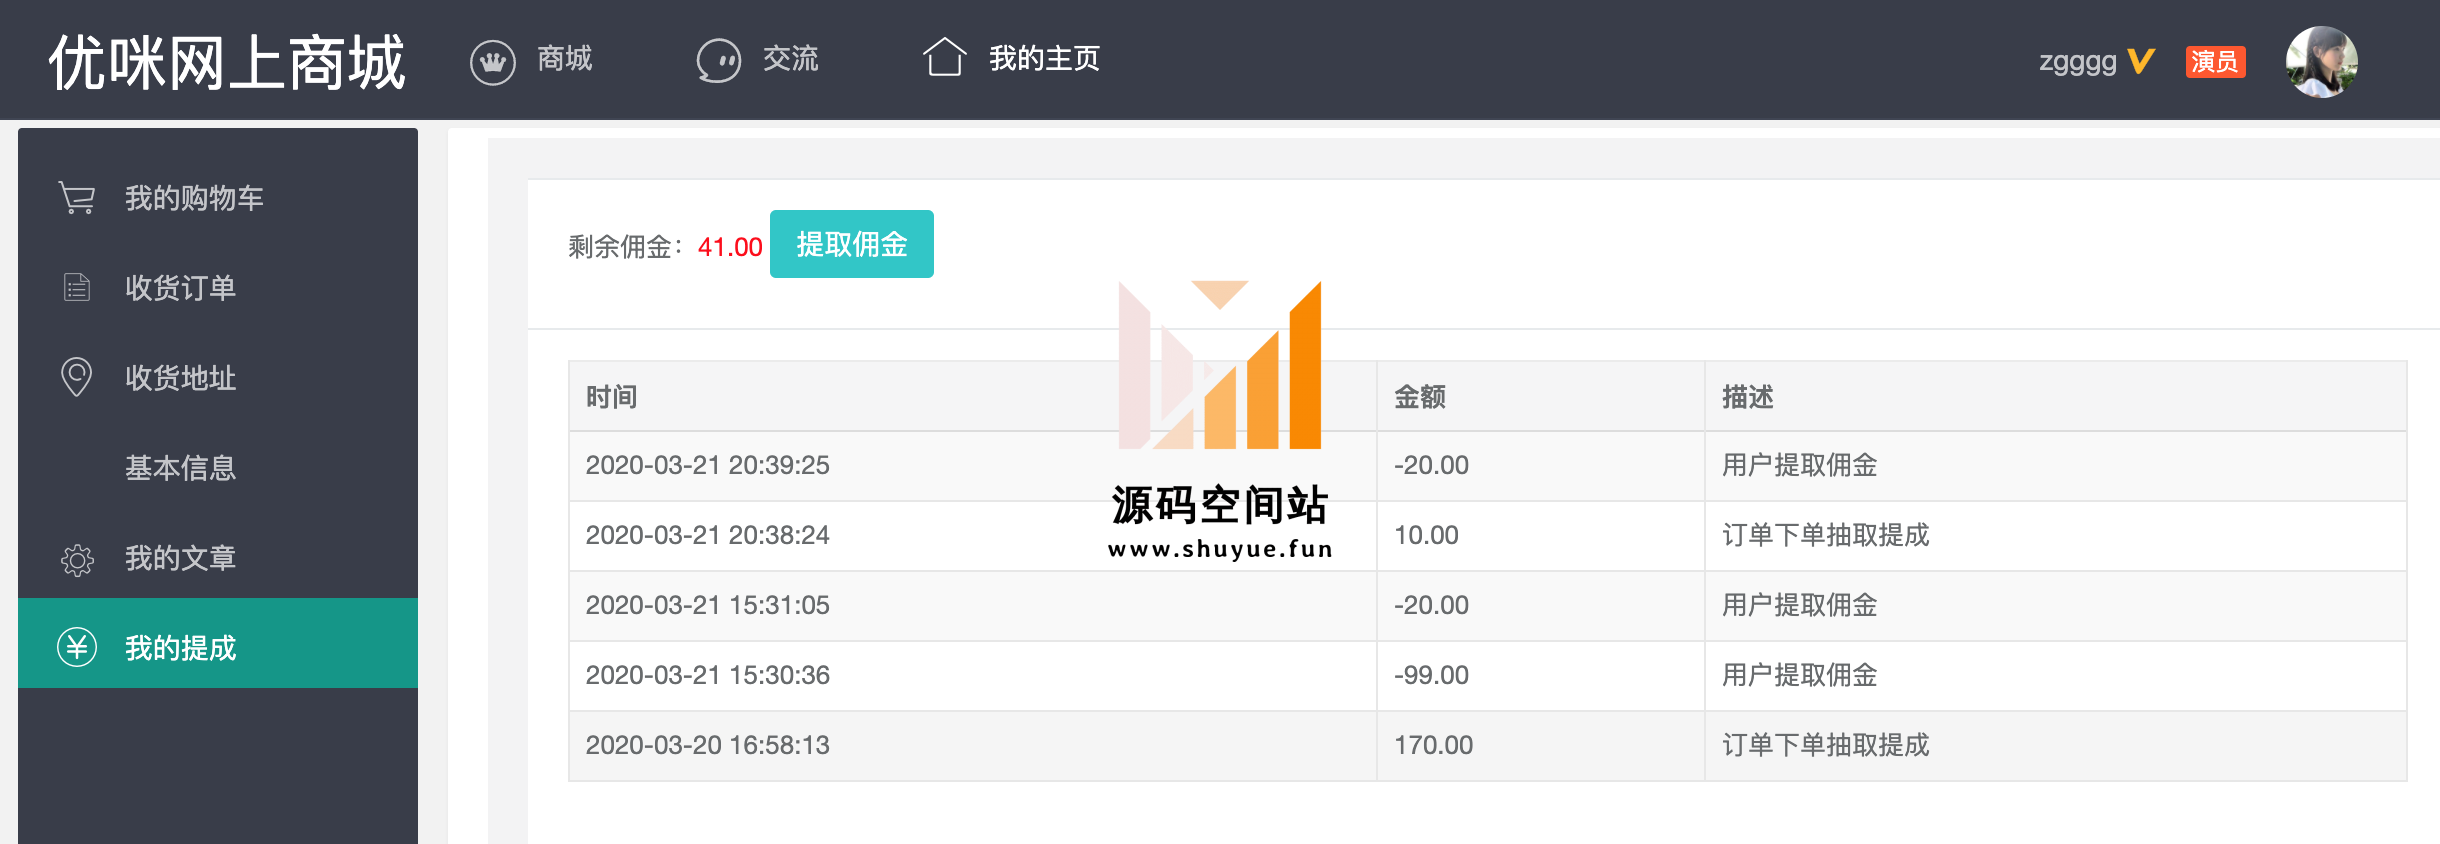Viewport: 2440px width, 844px height.
Task: Click the timestamp 2020-03-21 20:38:24
Action: 708,535
